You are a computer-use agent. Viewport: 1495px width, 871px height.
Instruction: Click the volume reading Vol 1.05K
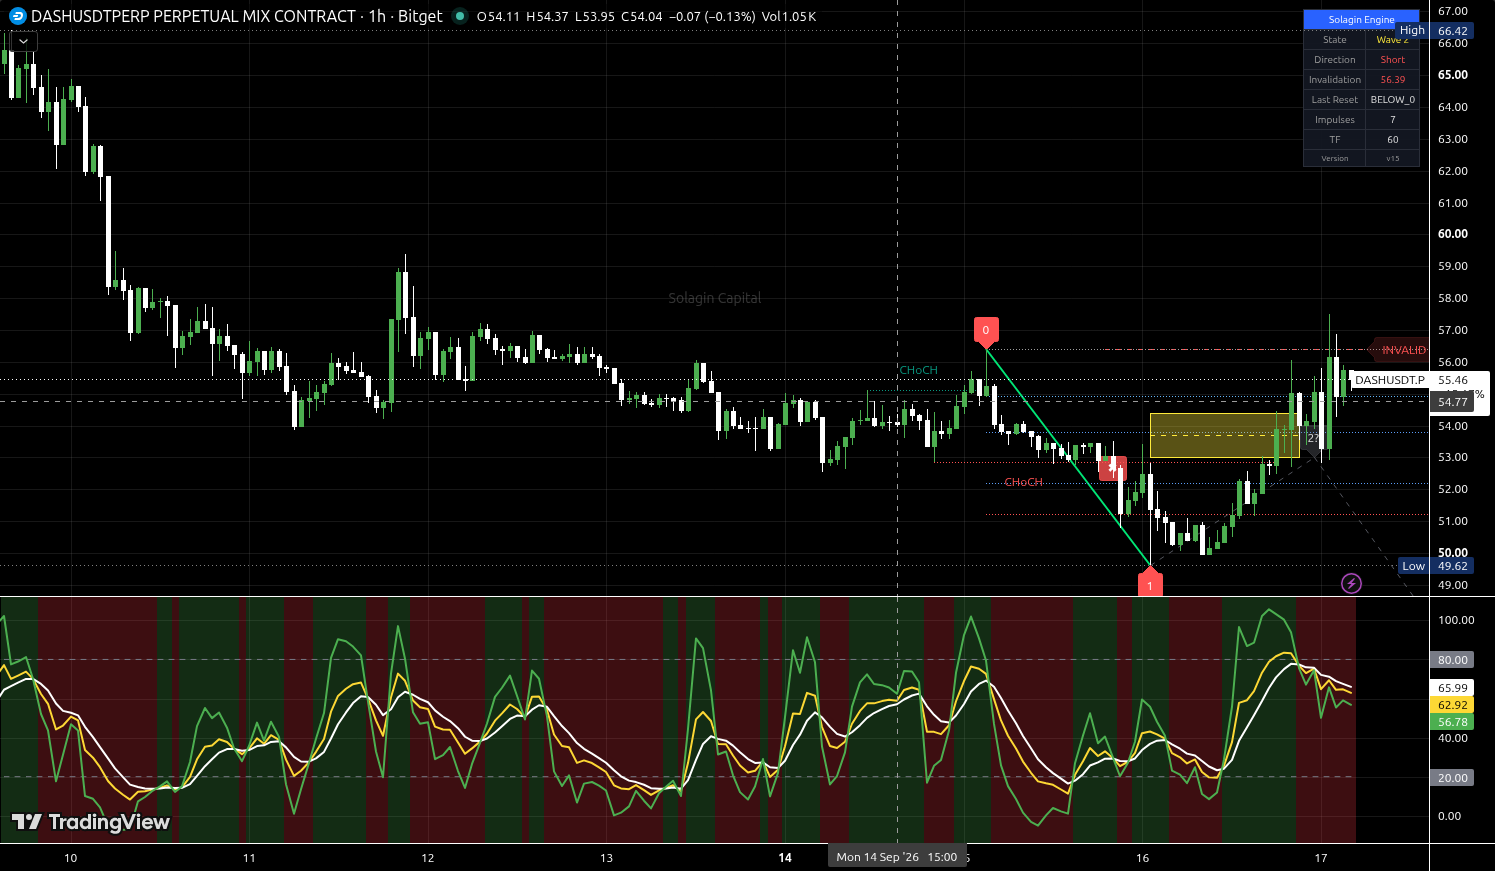coord(790,16)
